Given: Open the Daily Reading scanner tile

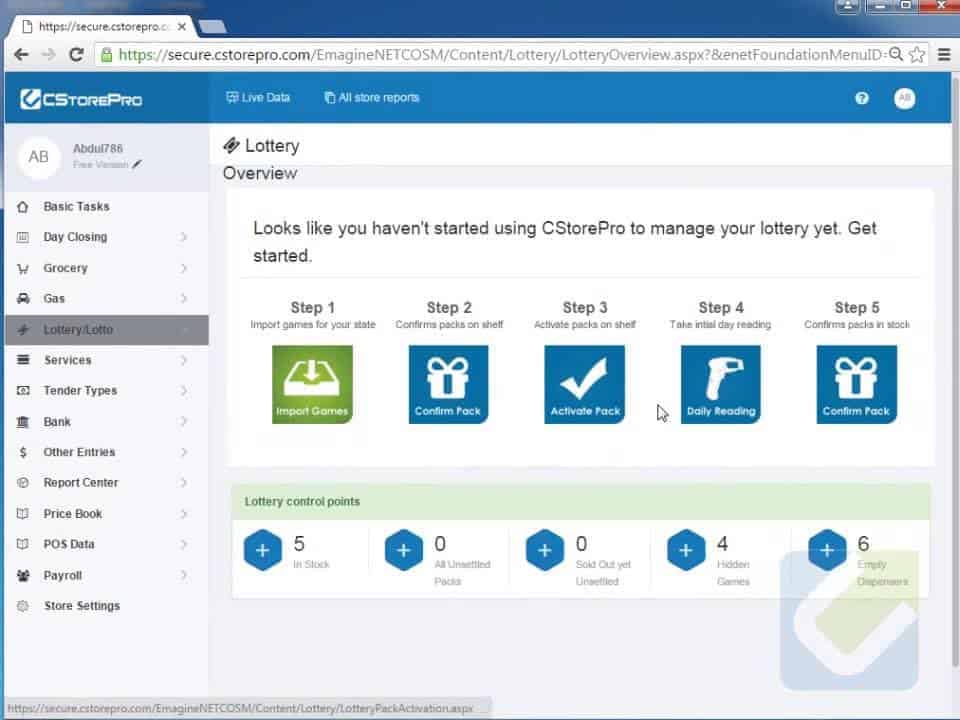Looking at the screenshot, I should [x=721, y=384].
